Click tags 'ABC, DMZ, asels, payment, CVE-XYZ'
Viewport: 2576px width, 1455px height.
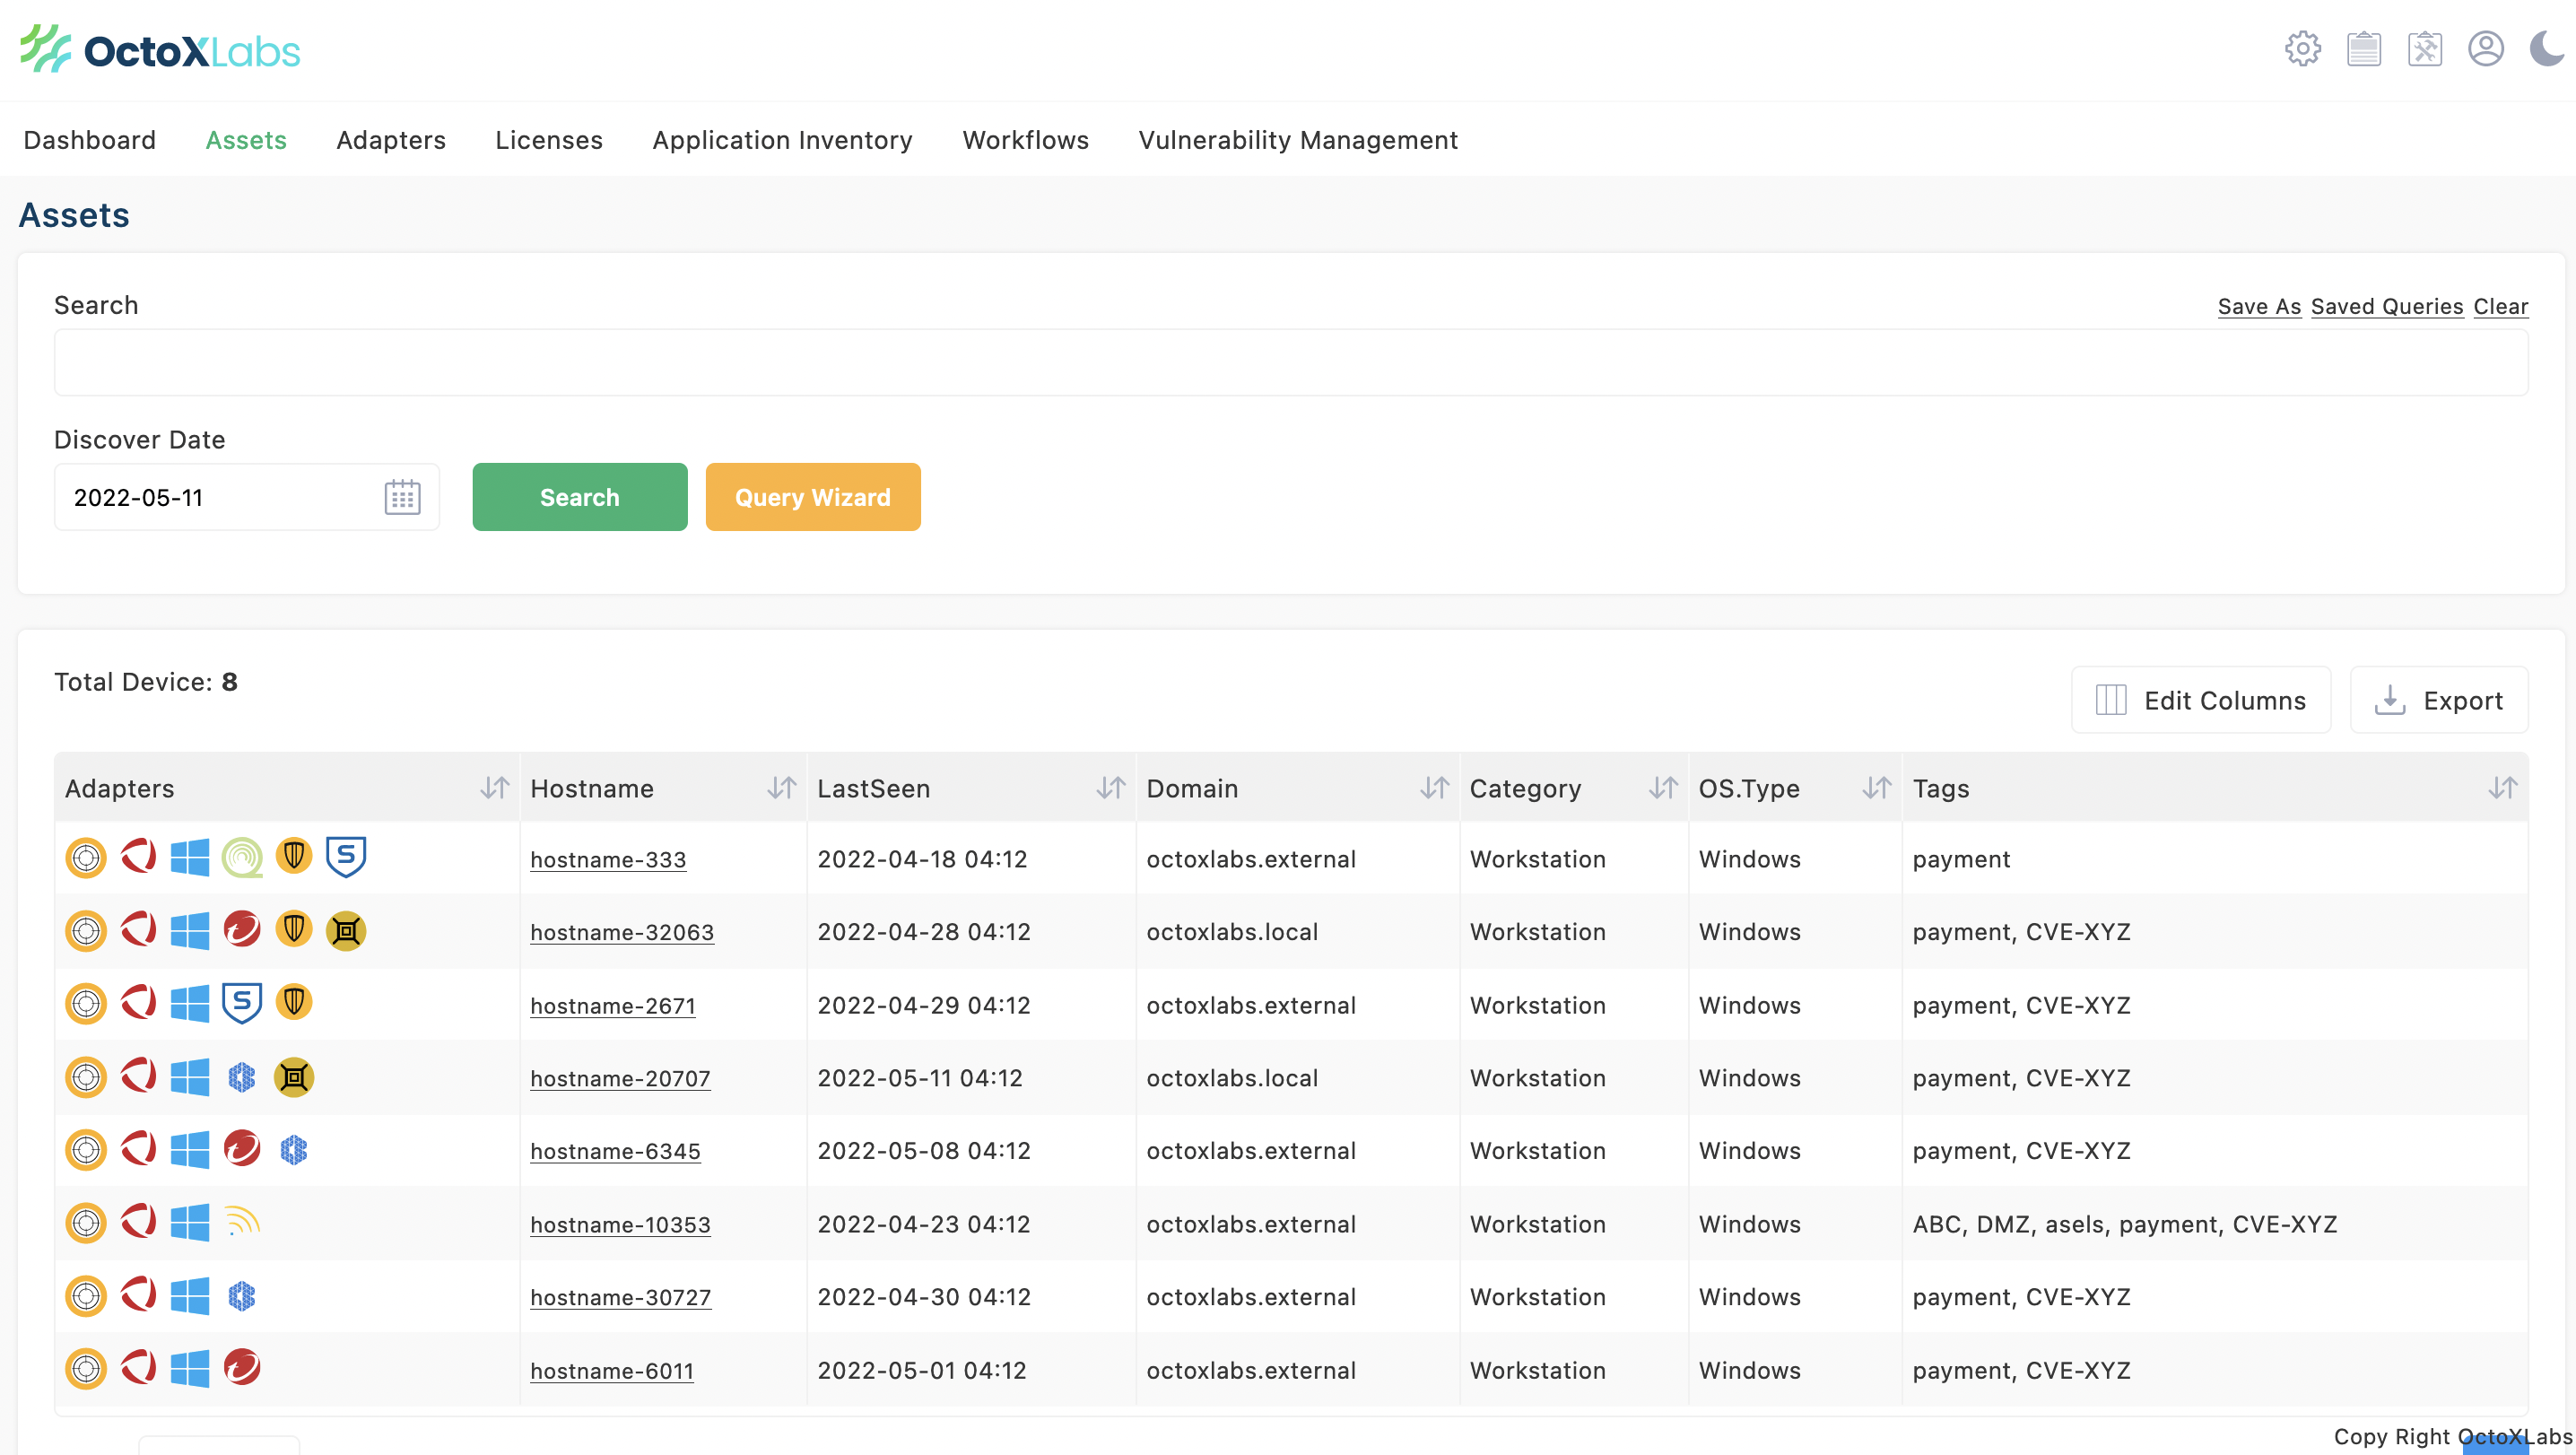[2125, 1224]
